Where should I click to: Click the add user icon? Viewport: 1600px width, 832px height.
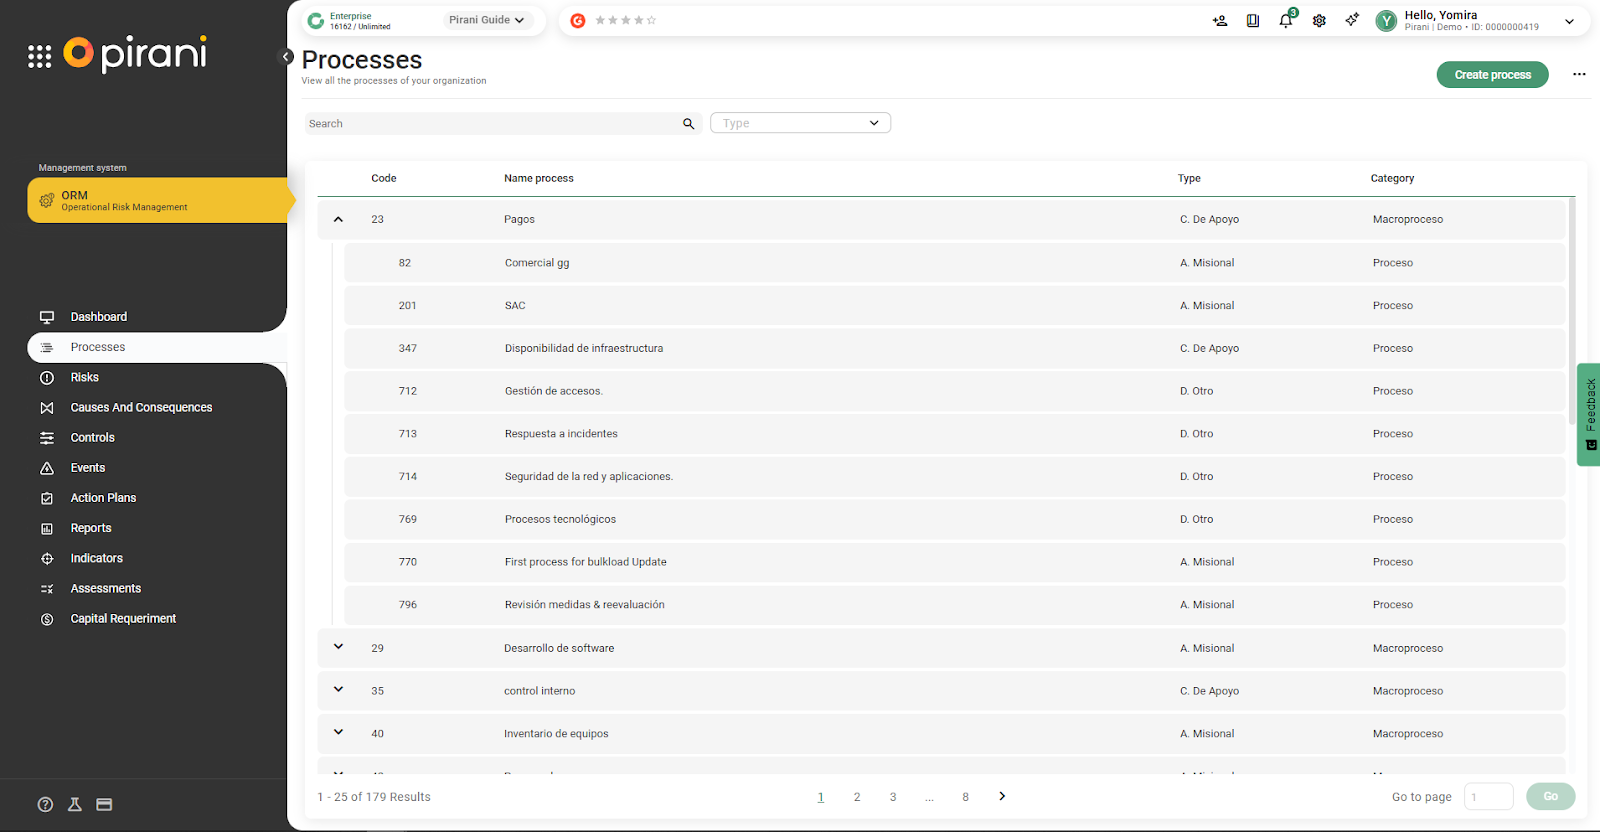1220,21
